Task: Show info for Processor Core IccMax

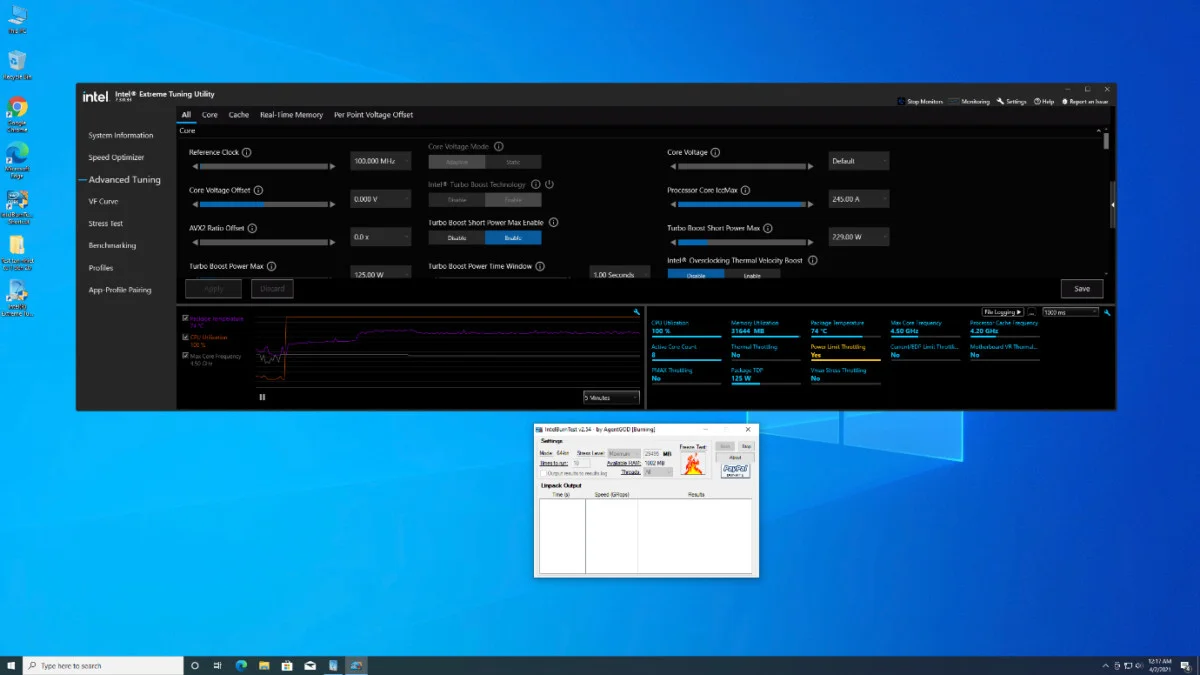Action: [746, 190]
